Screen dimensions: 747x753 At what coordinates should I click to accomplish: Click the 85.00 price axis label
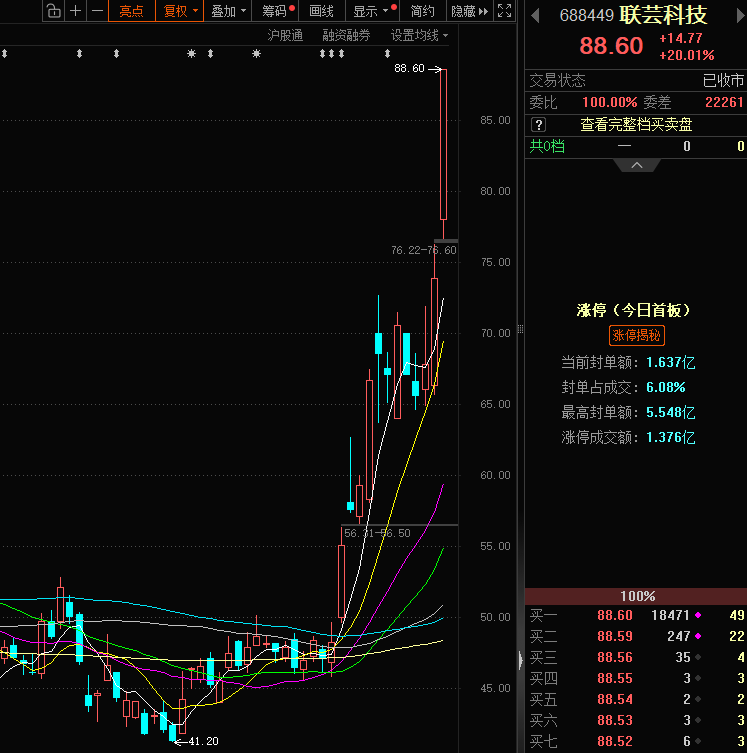tap(495, 120)
